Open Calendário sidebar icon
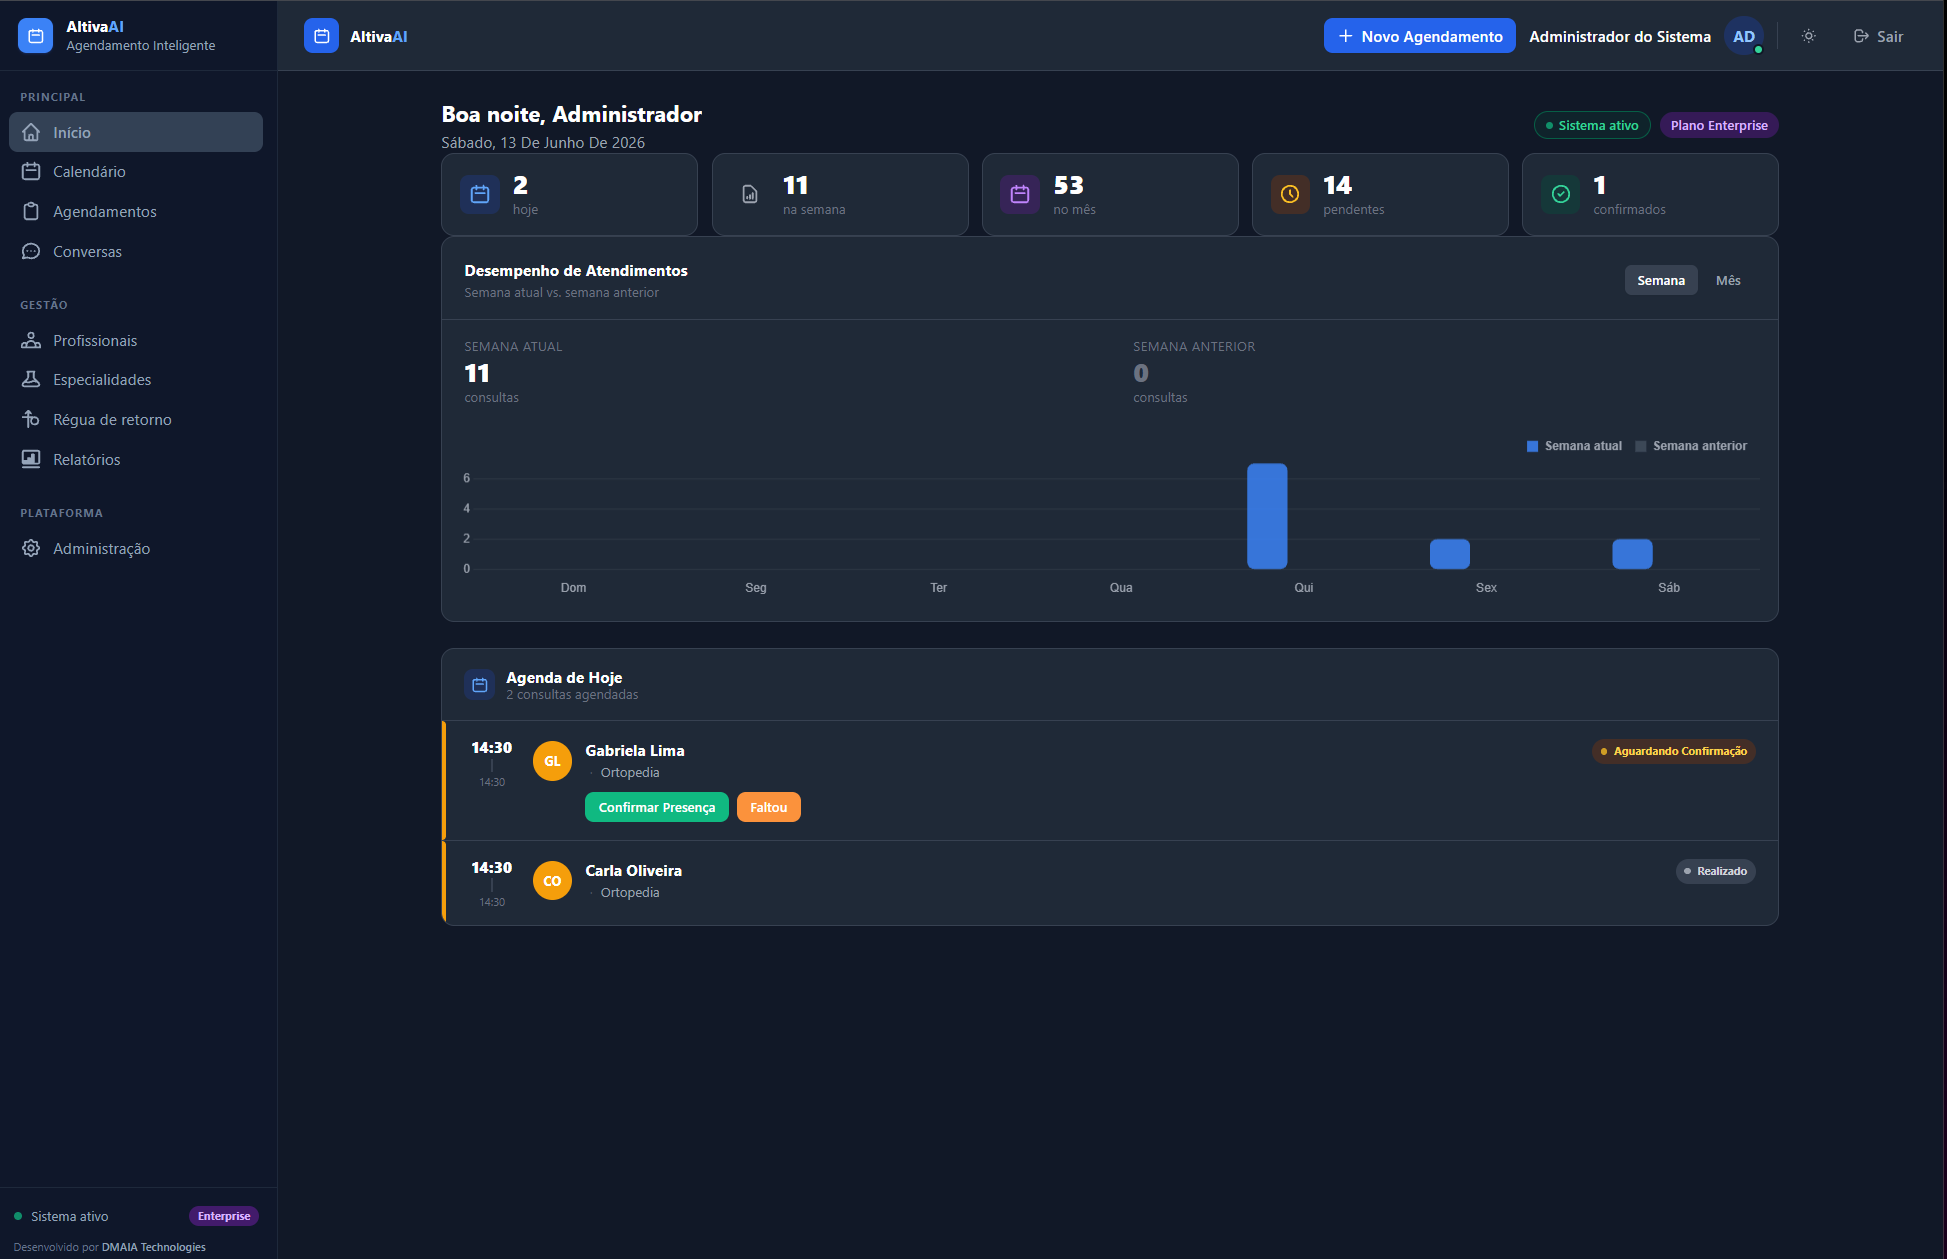1947x1259 pixels. pos(31,172)
